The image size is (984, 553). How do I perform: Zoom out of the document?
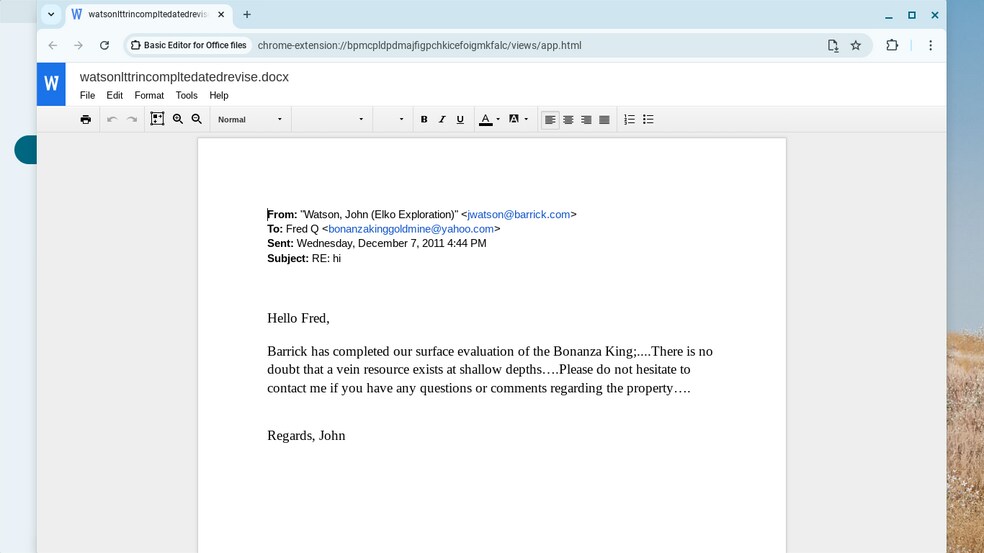tap(196, 119)
